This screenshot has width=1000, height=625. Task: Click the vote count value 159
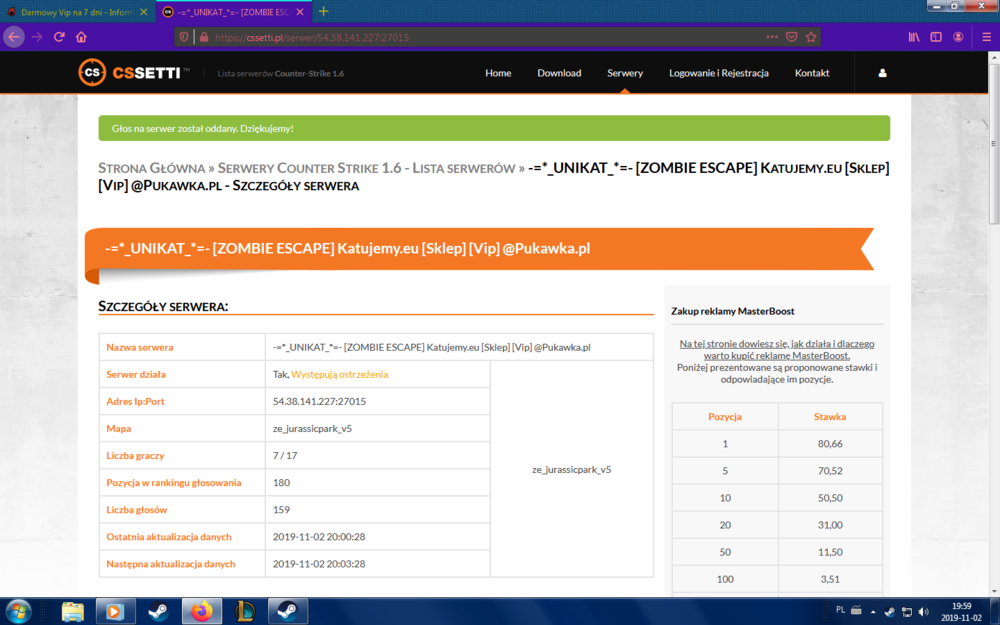coord(281,510)
